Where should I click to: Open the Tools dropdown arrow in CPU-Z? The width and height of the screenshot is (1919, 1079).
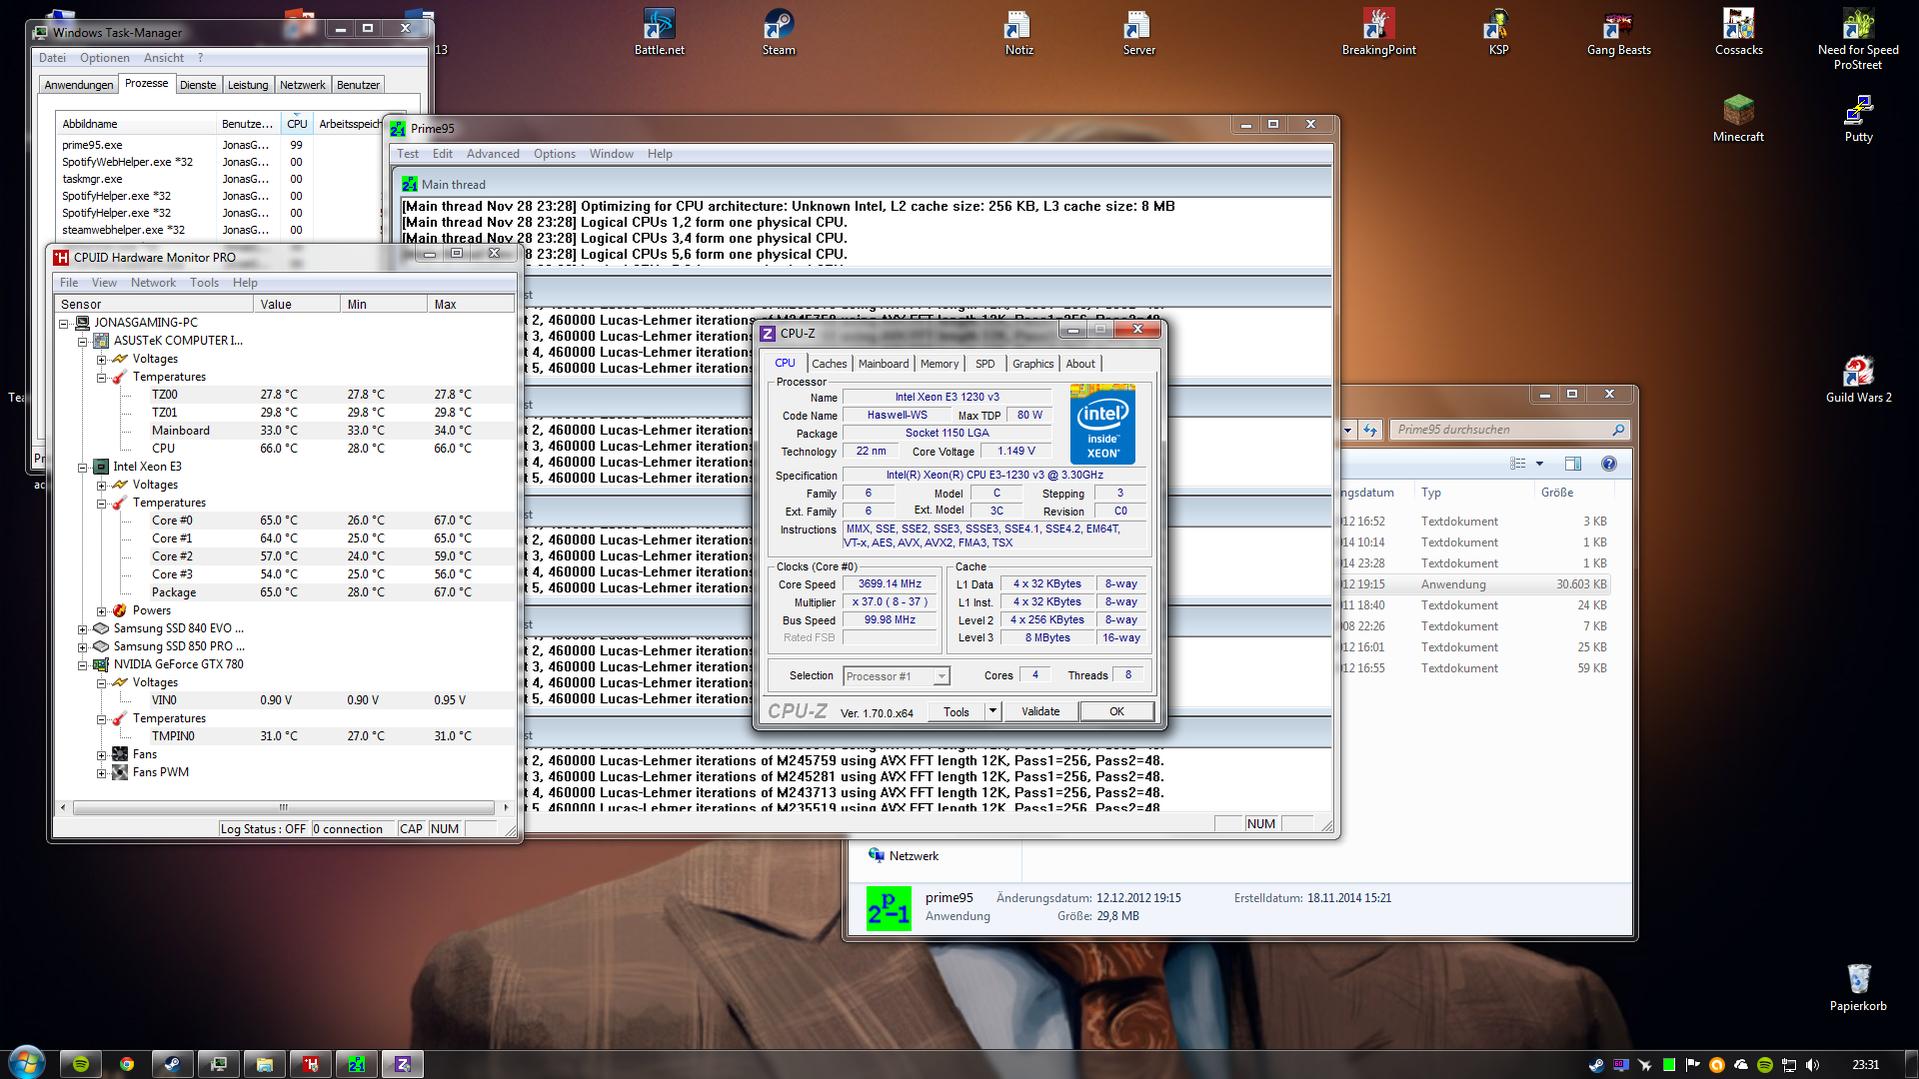992,711
